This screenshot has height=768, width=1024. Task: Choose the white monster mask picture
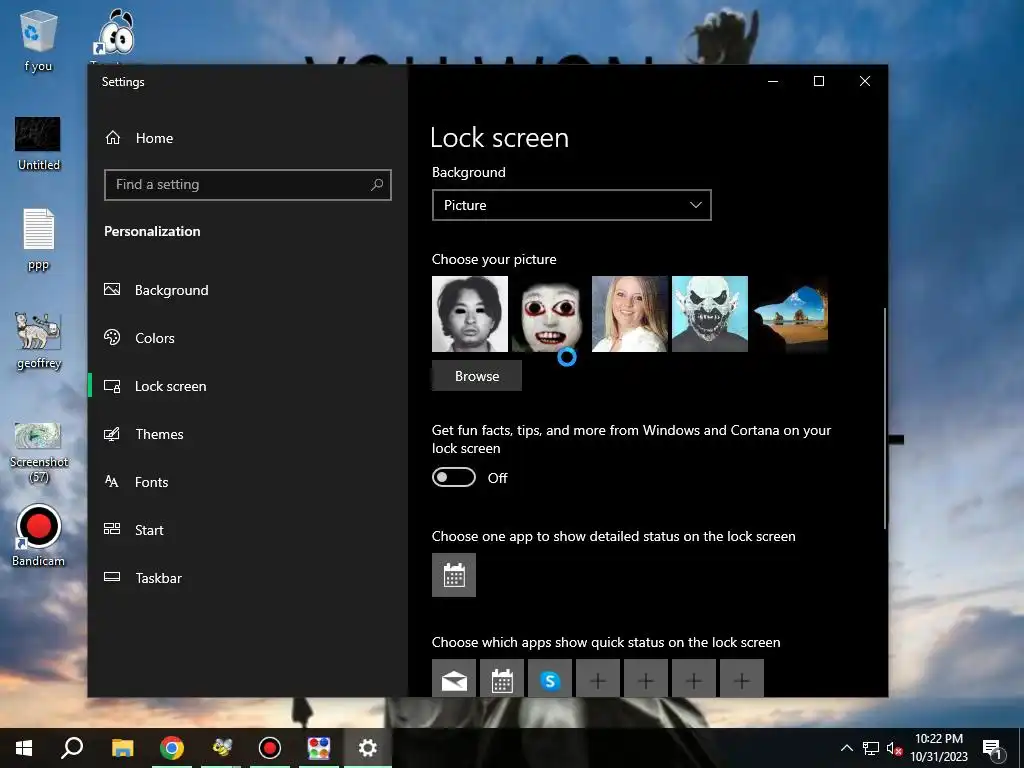click(x=710, y=314)
